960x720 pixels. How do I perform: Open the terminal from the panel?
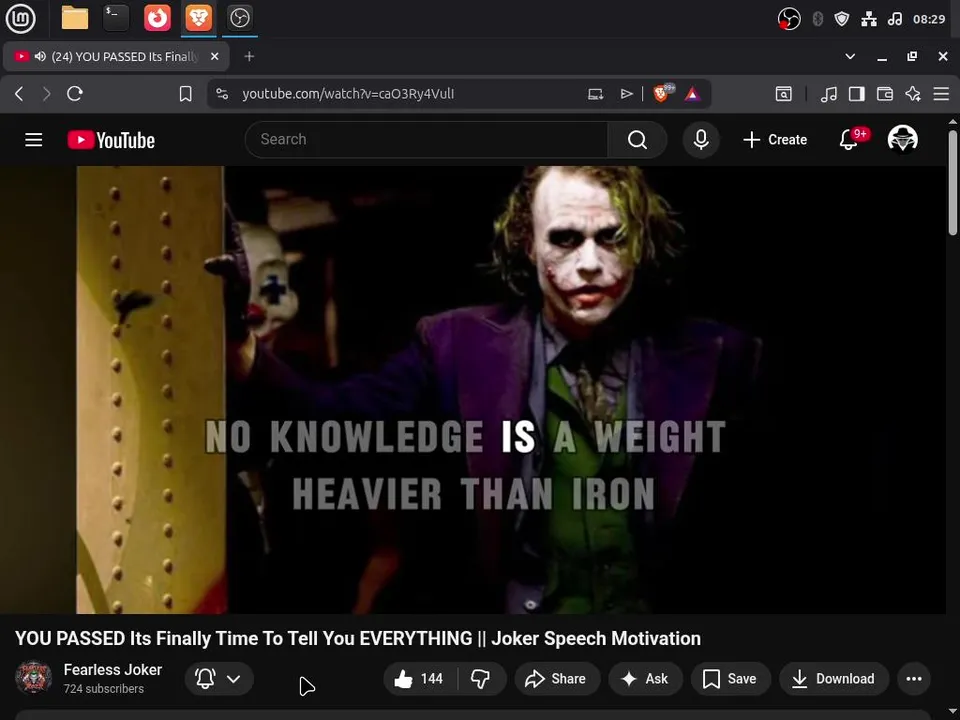[x=116, y=18]
